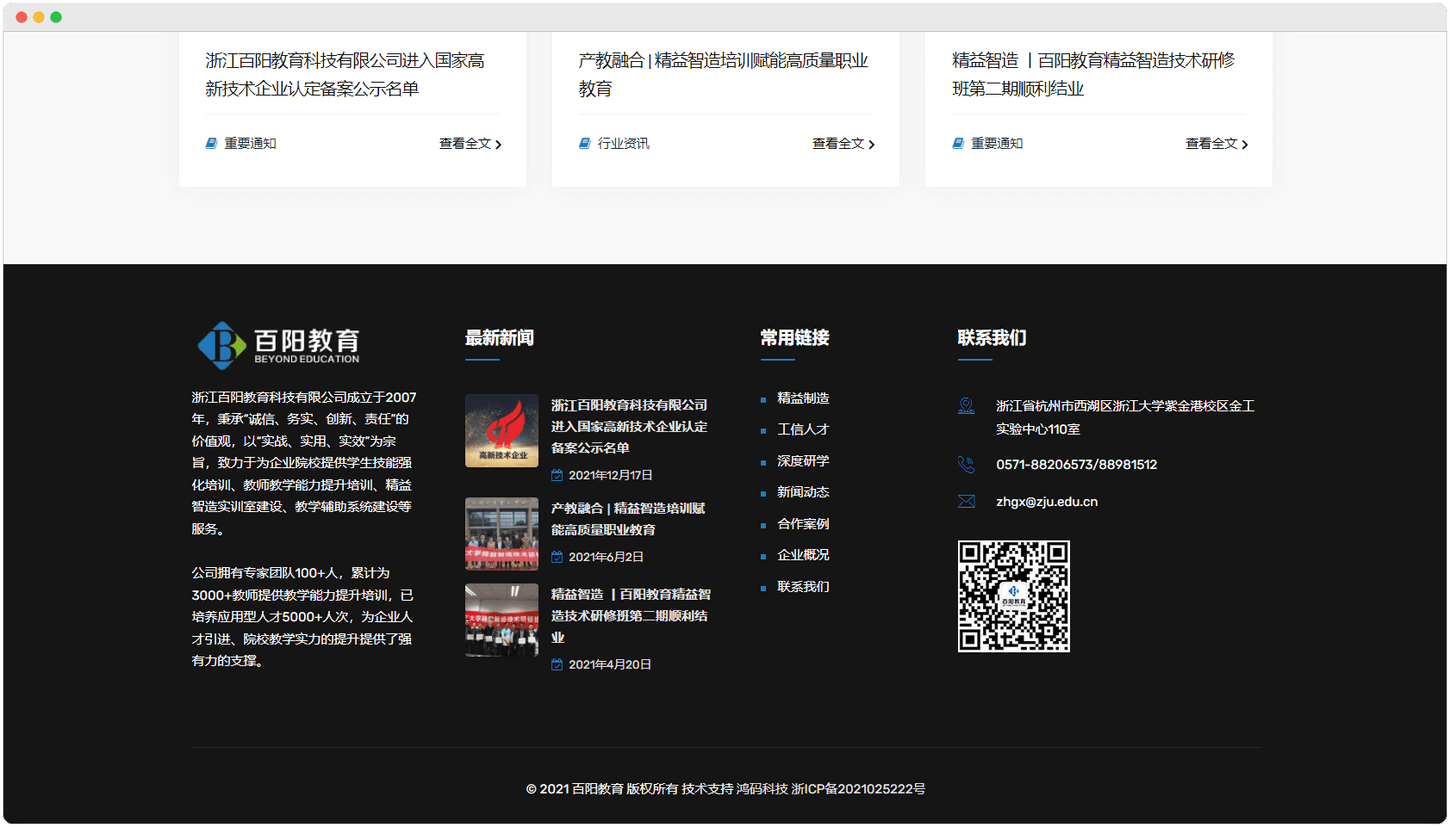The height and width of the screenshot is (827, 1450).
Task: Open footer link 合作案例
Action: (x=803, y=524)
